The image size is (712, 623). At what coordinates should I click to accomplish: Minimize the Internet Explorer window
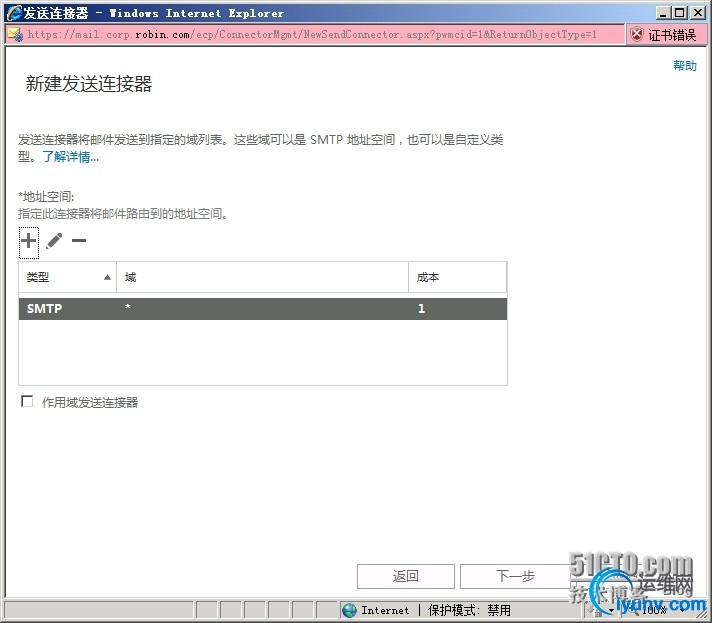(x=663, y=13)
